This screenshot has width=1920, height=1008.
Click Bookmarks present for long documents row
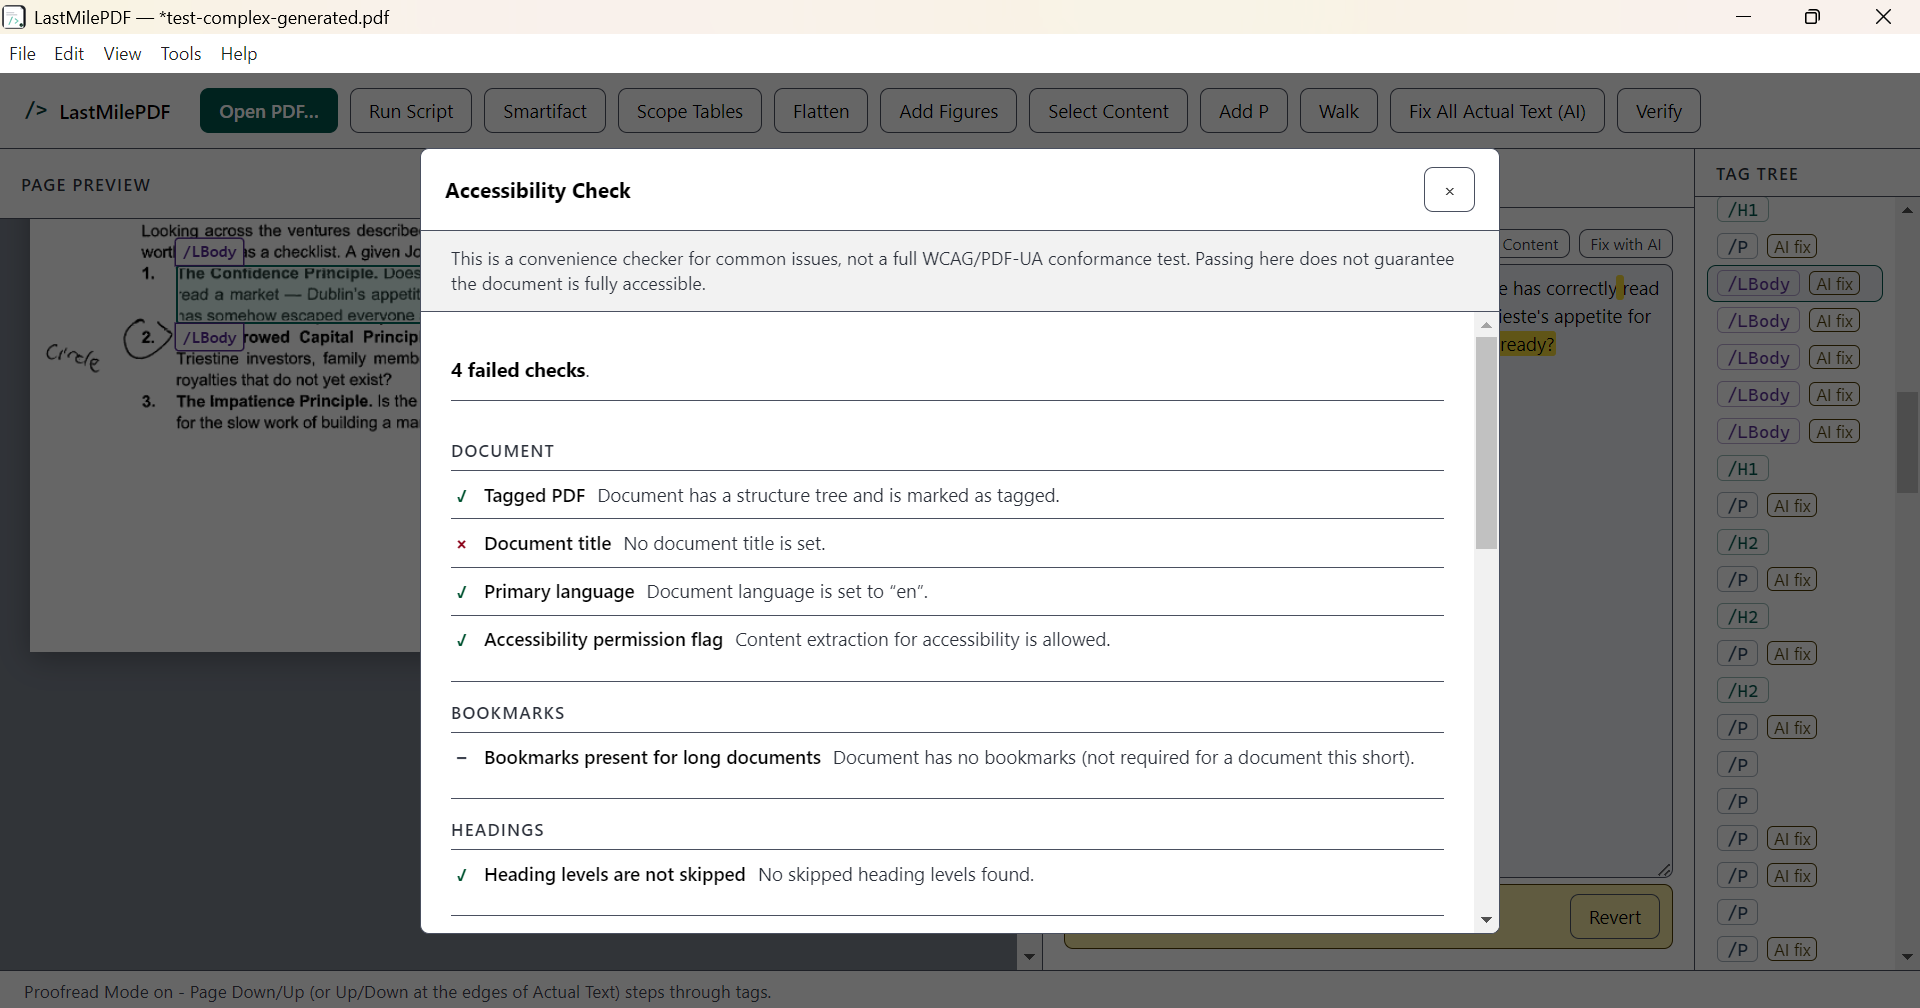pyautogui.click(x=947, y=758)
